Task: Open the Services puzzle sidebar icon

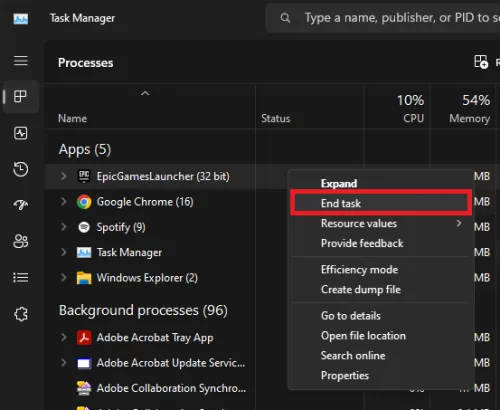Action: pos(21,314)
